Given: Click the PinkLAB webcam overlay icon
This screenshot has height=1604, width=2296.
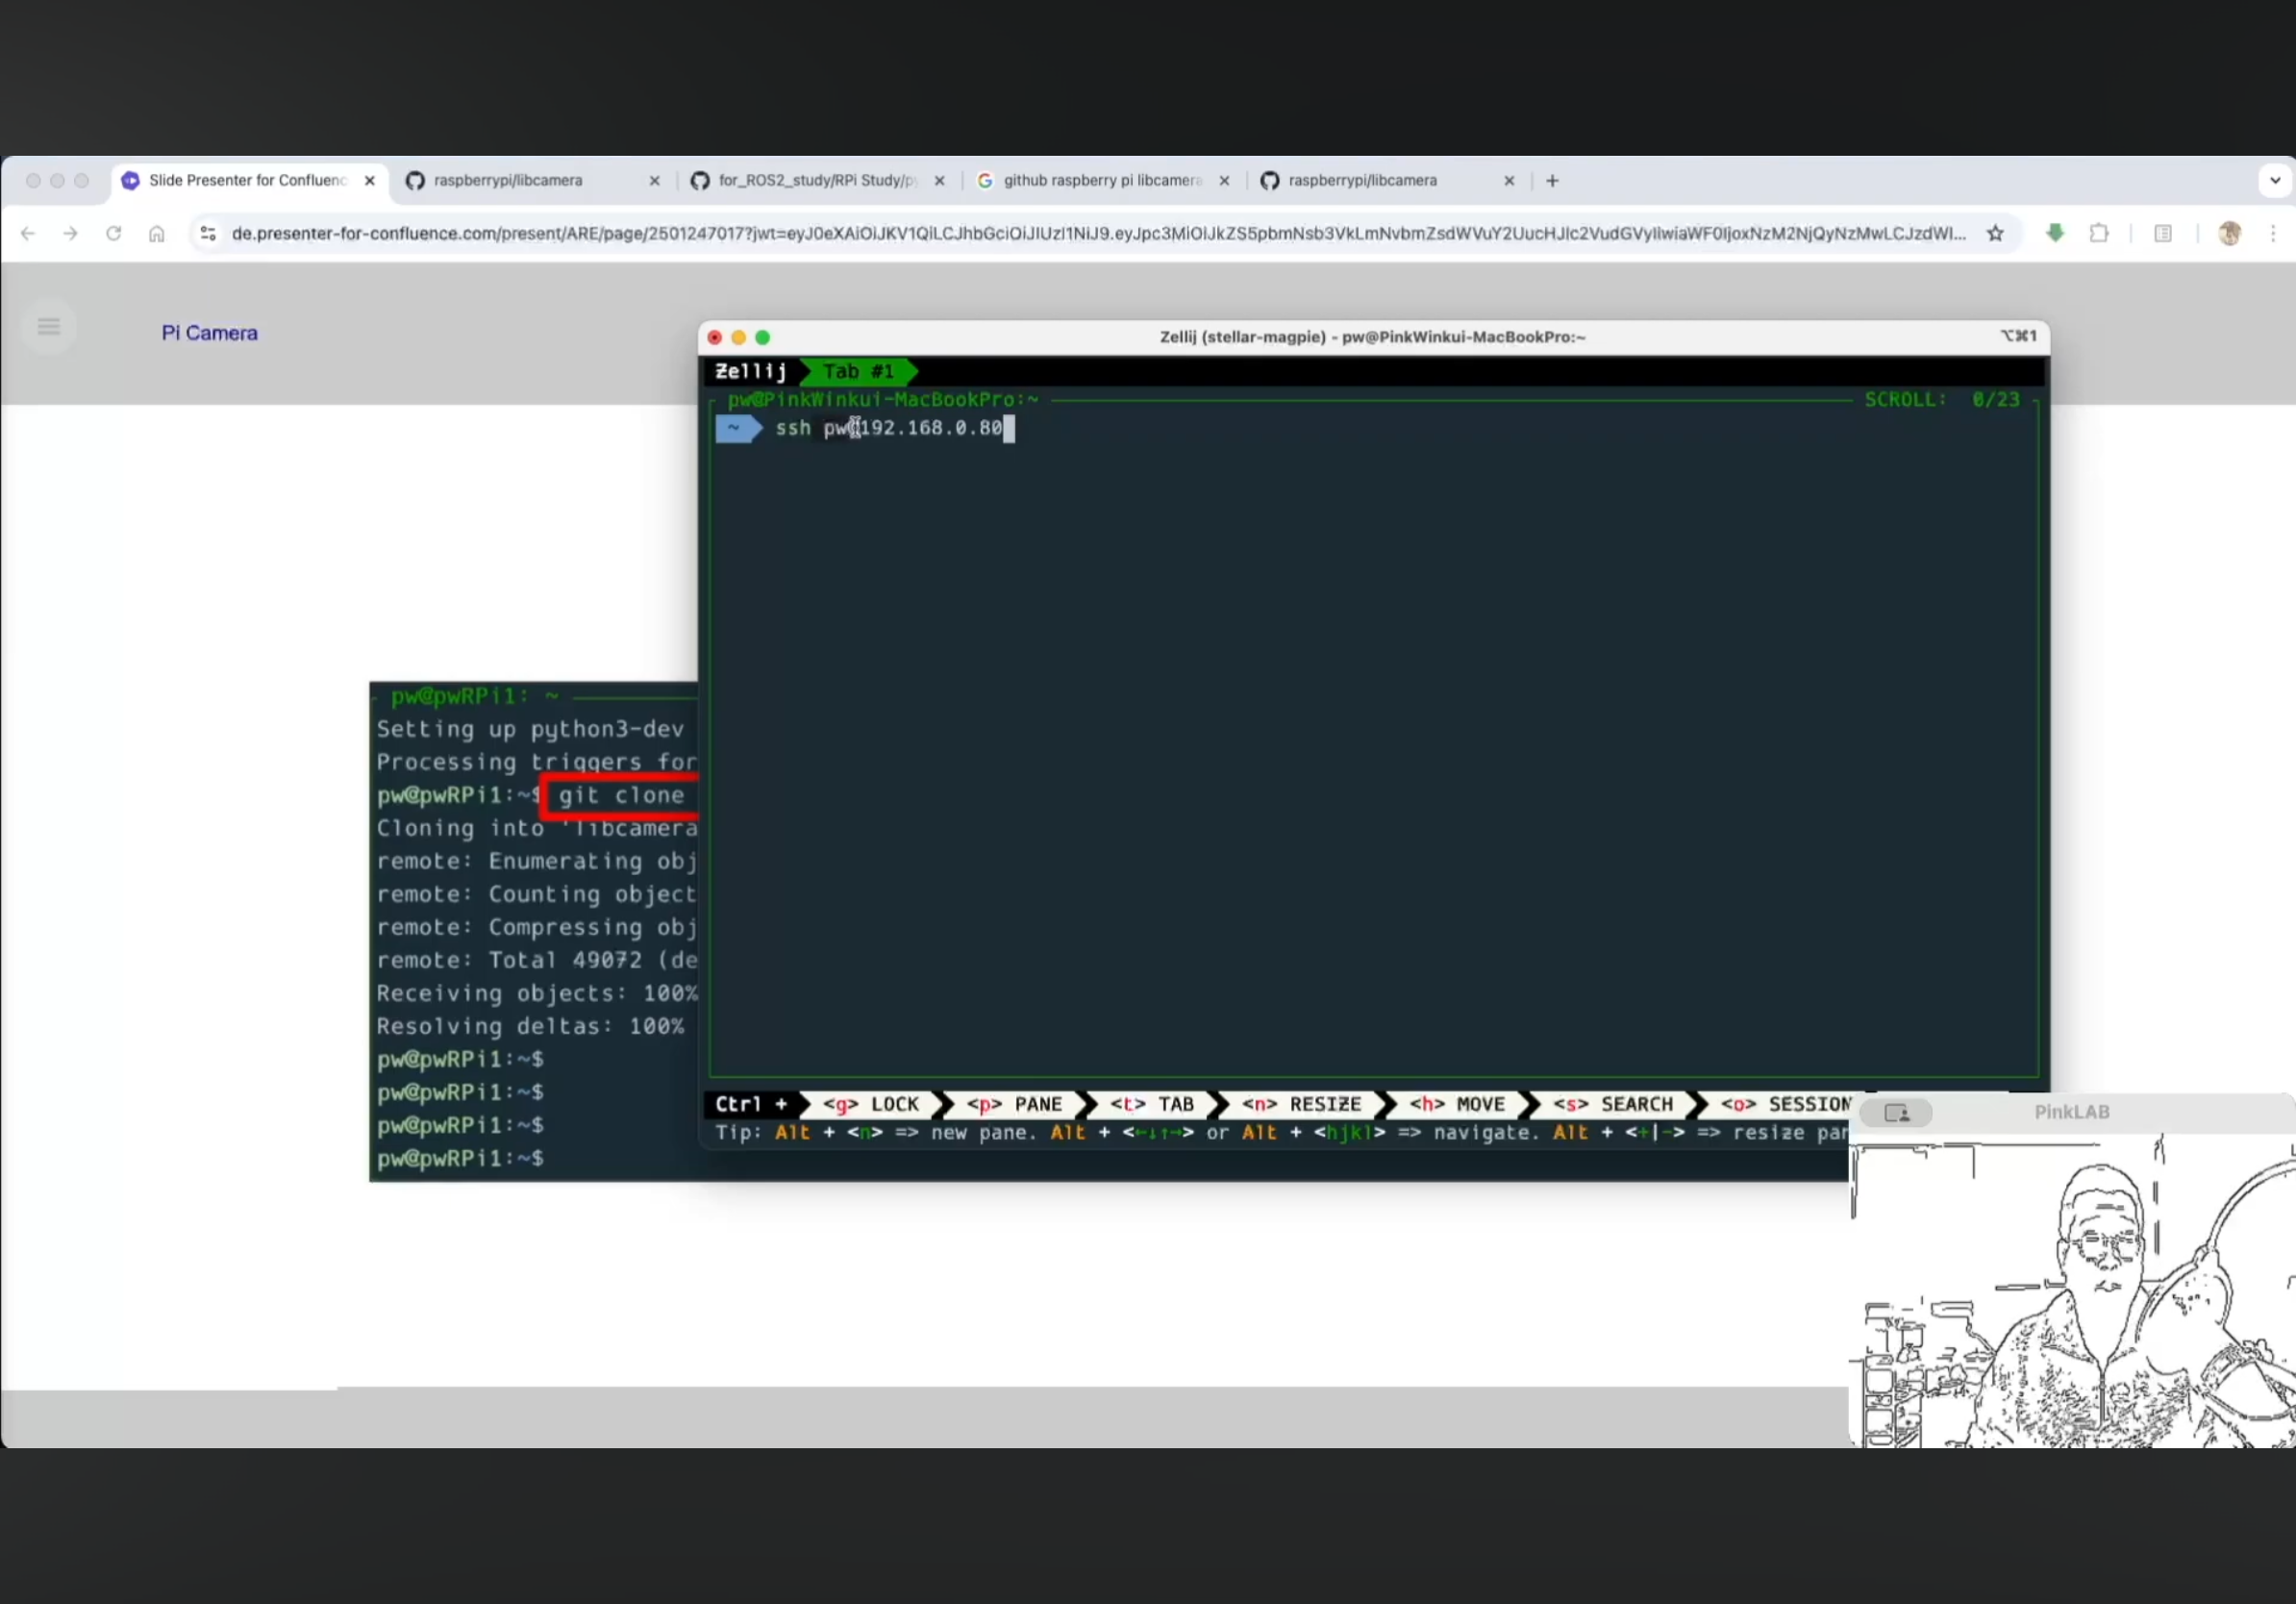Looking at the screenshot, I should click(1896, 1113).
